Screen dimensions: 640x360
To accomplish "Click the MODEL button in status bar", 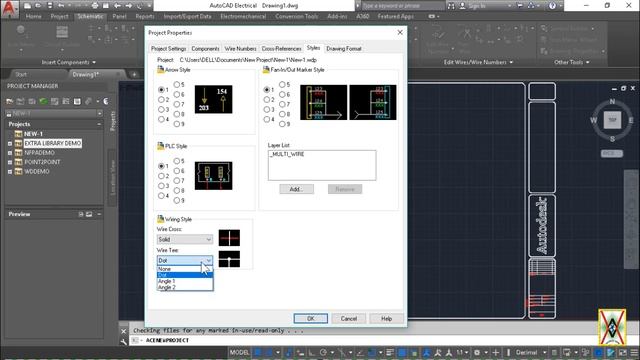I will [239, 352].
